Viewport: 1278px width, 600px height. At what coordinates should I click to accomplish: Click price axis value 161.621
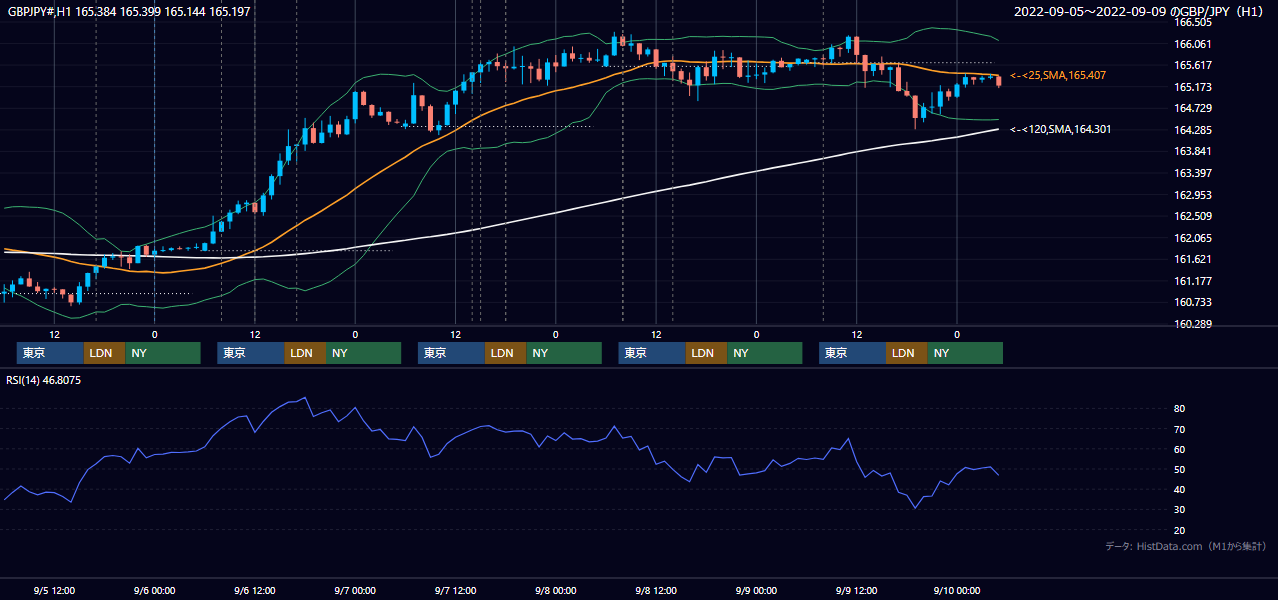1193,259
